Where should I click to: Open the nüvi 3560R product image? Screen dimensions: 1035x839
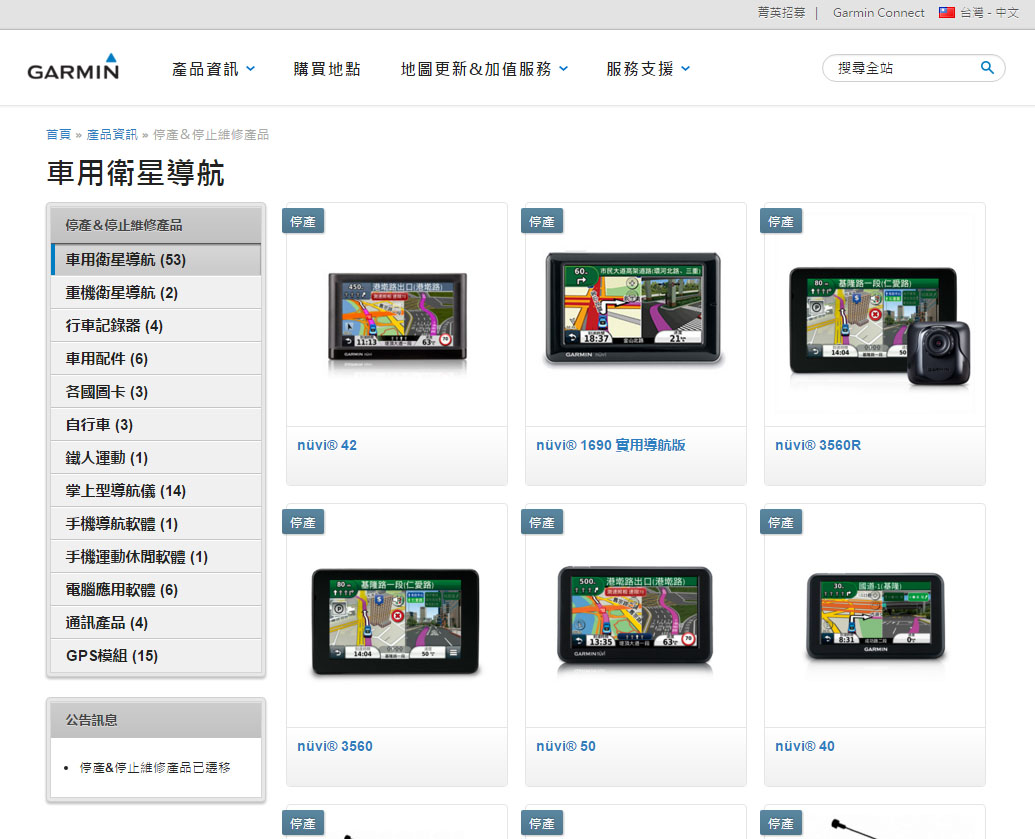879,325
